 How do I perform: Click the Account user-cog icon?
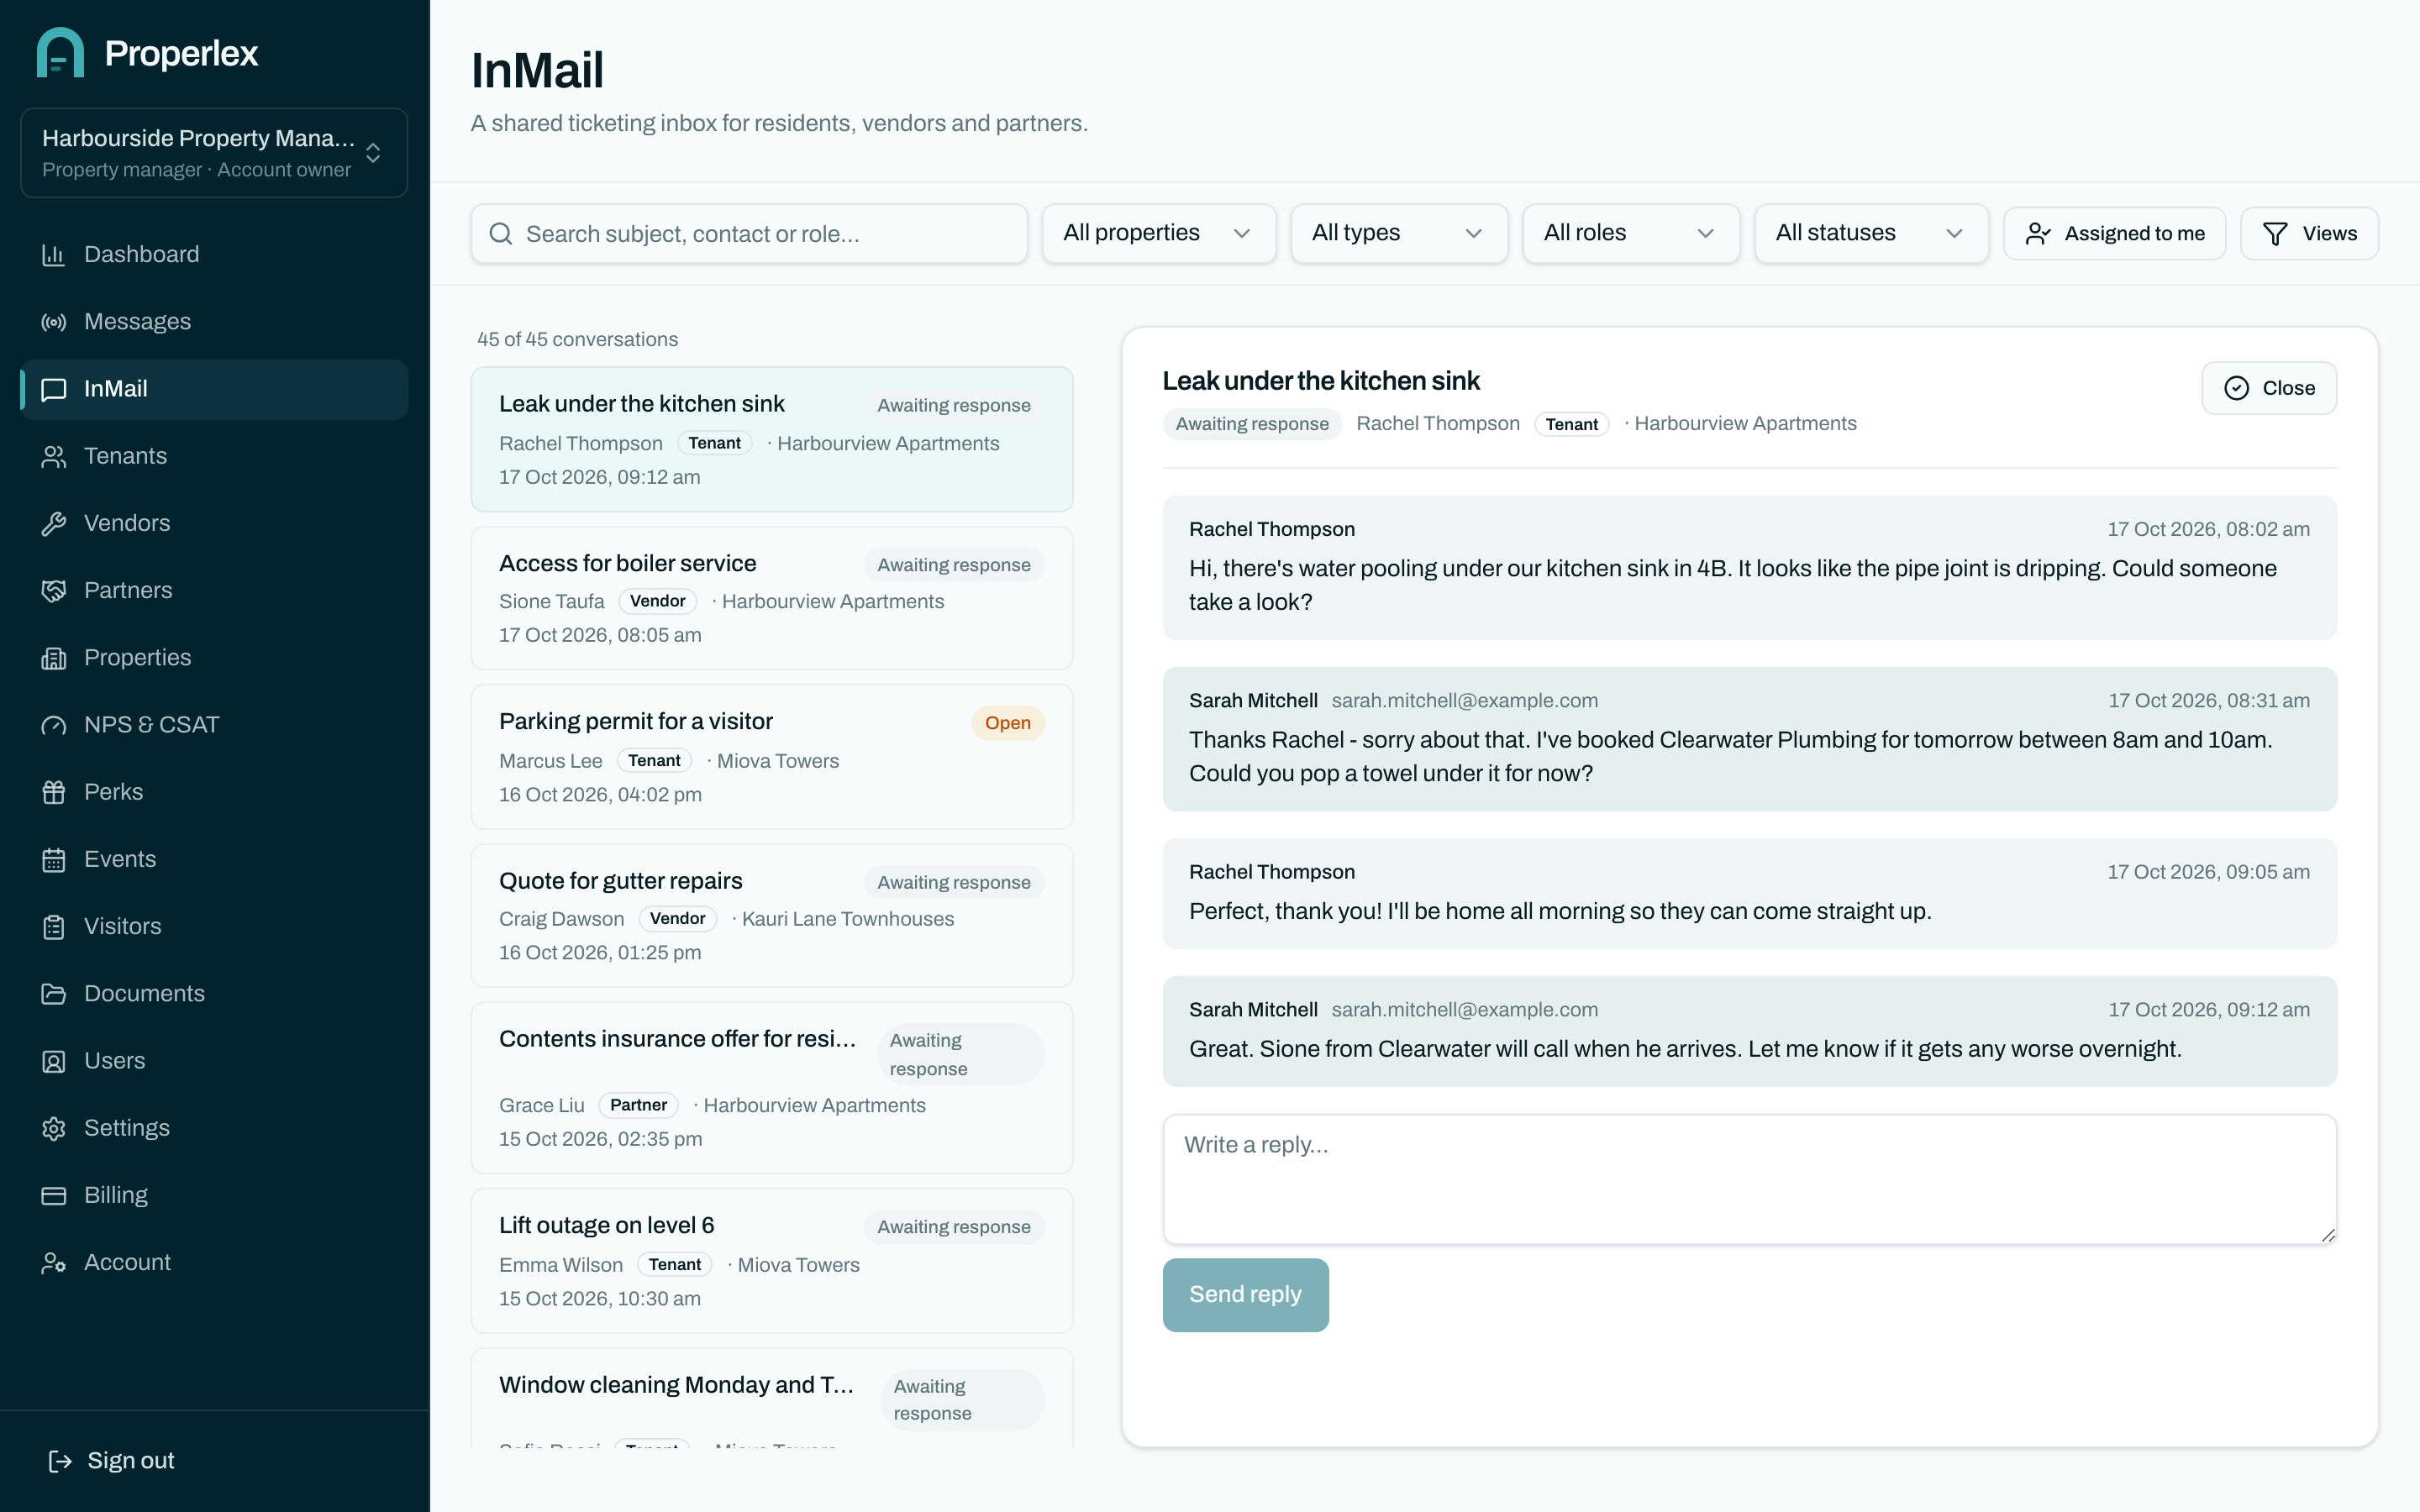click(53, 1262)
